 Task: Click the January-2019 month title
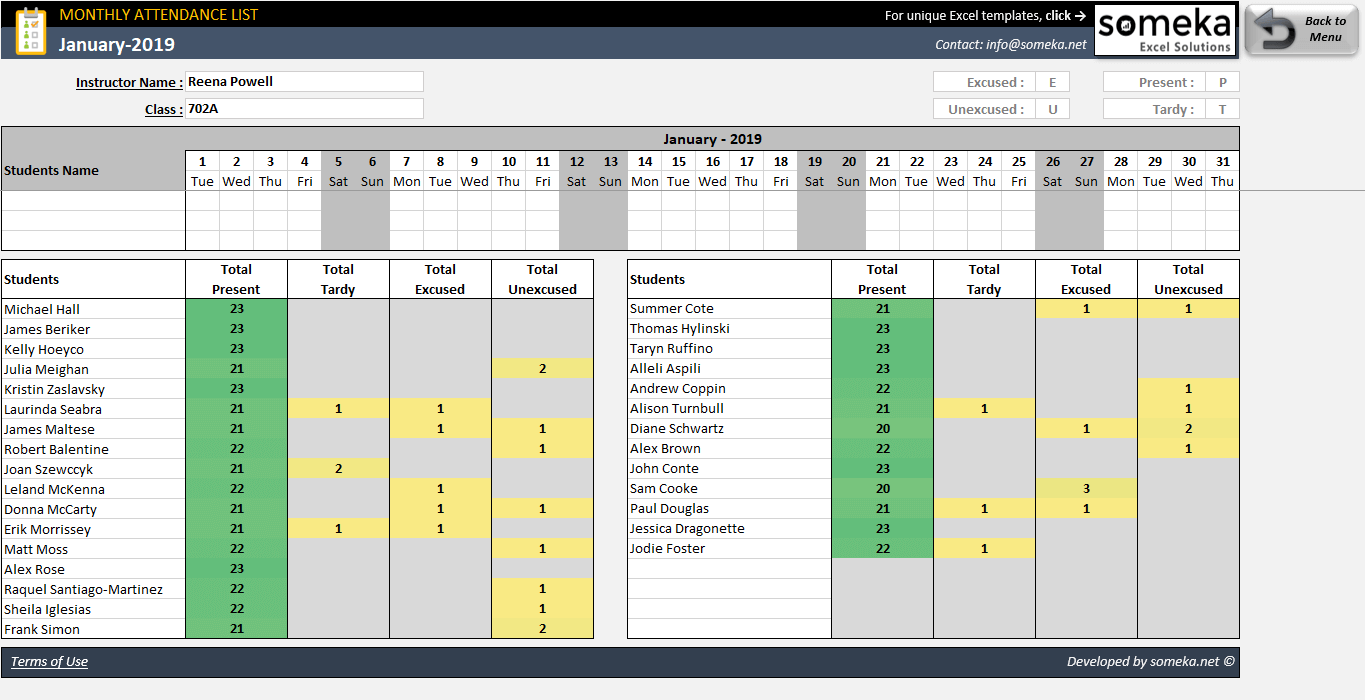coord(117,44)
